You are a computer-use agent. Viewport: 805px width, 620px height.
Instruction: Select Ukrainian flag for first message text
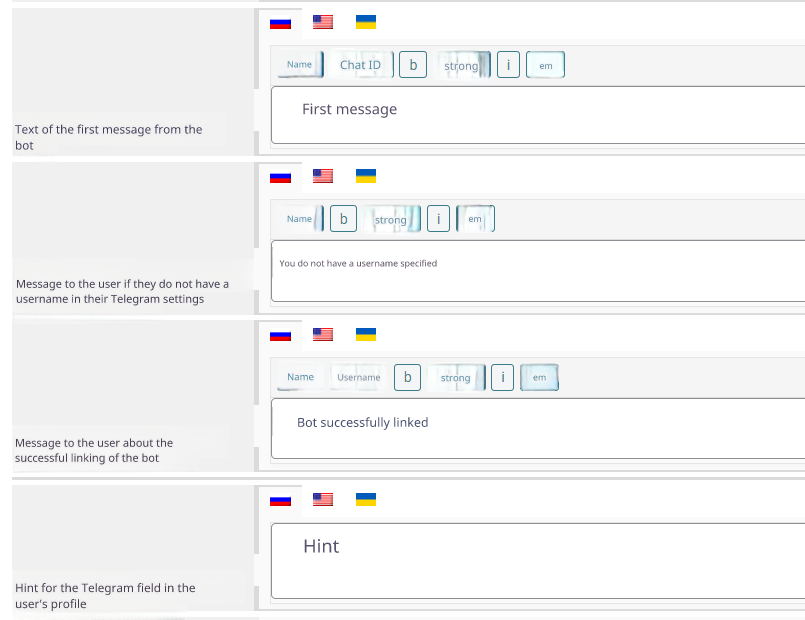[366, 22]
